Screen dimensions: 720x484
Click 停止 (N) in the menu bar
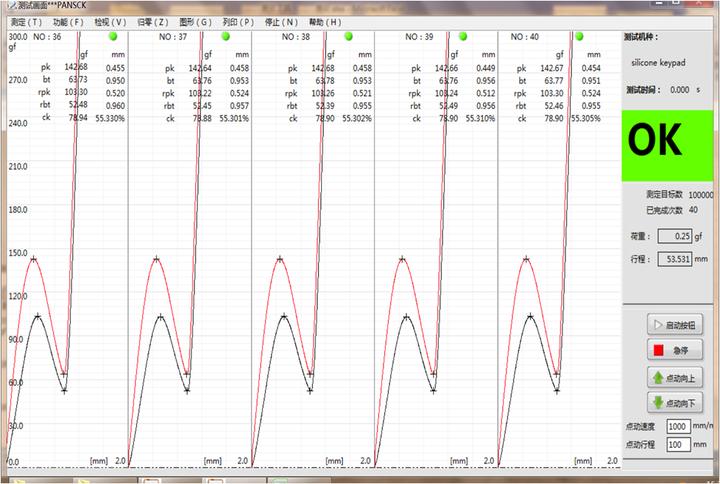[x=281, y=21]
